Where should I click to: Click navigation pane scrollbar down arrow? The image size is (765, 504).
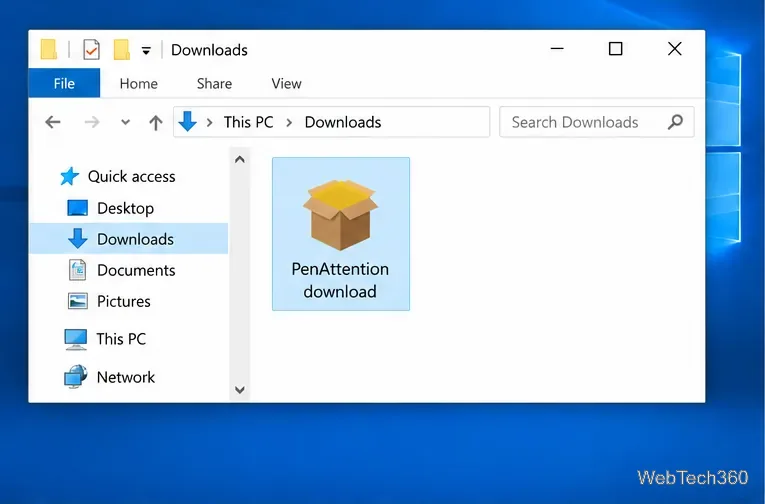(x=240, y=389)
